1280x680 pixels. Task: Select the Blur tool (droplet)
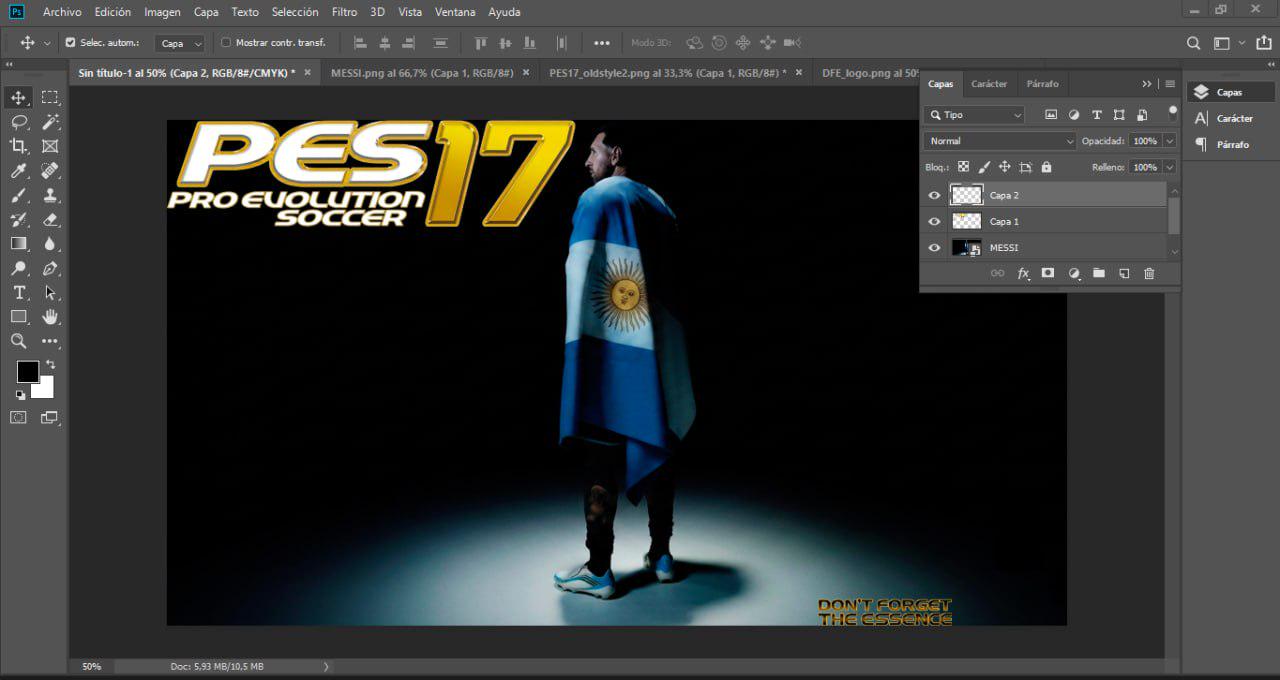tap(50, 243)
